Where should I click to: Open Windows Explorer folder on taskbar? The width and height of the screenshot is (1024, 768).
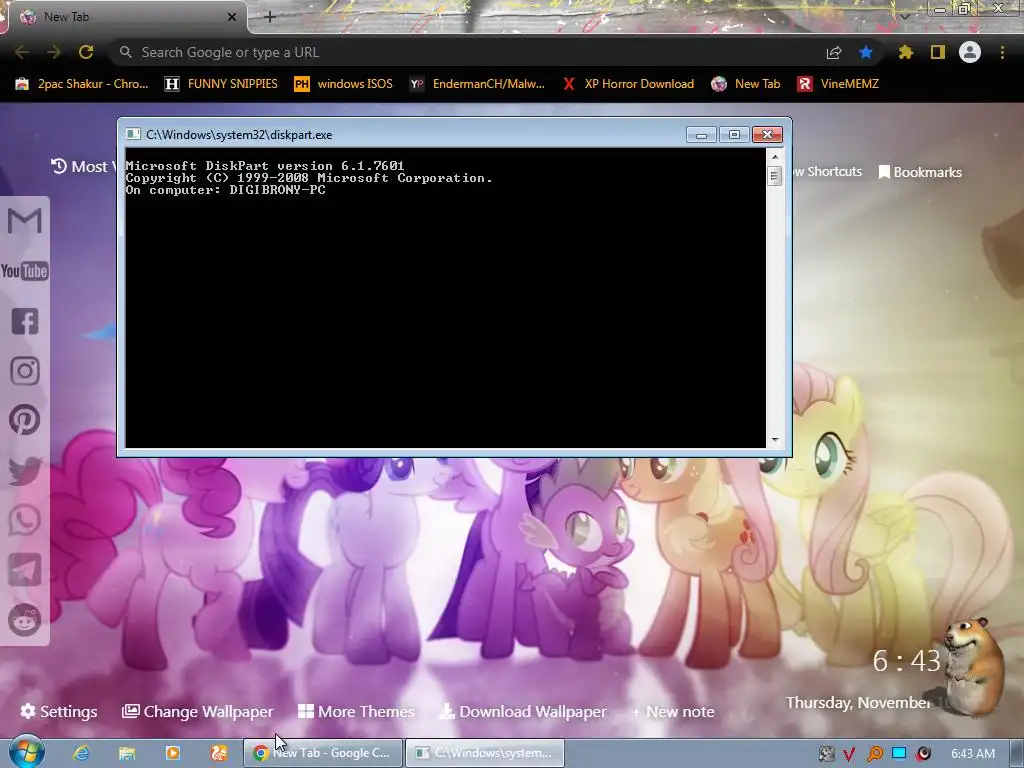[127, 753]
